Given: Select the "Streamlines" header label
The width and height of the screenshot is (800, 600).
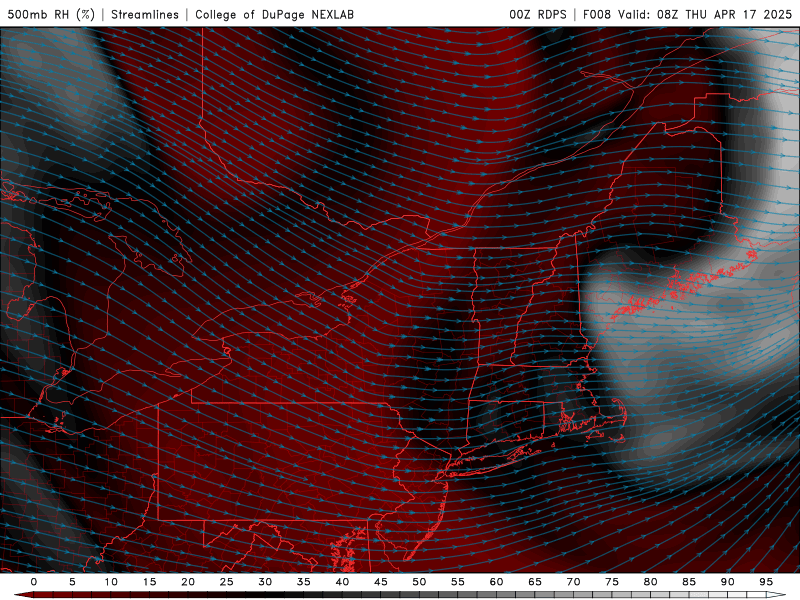Looking at the screenshot, I should coord(145,14).
